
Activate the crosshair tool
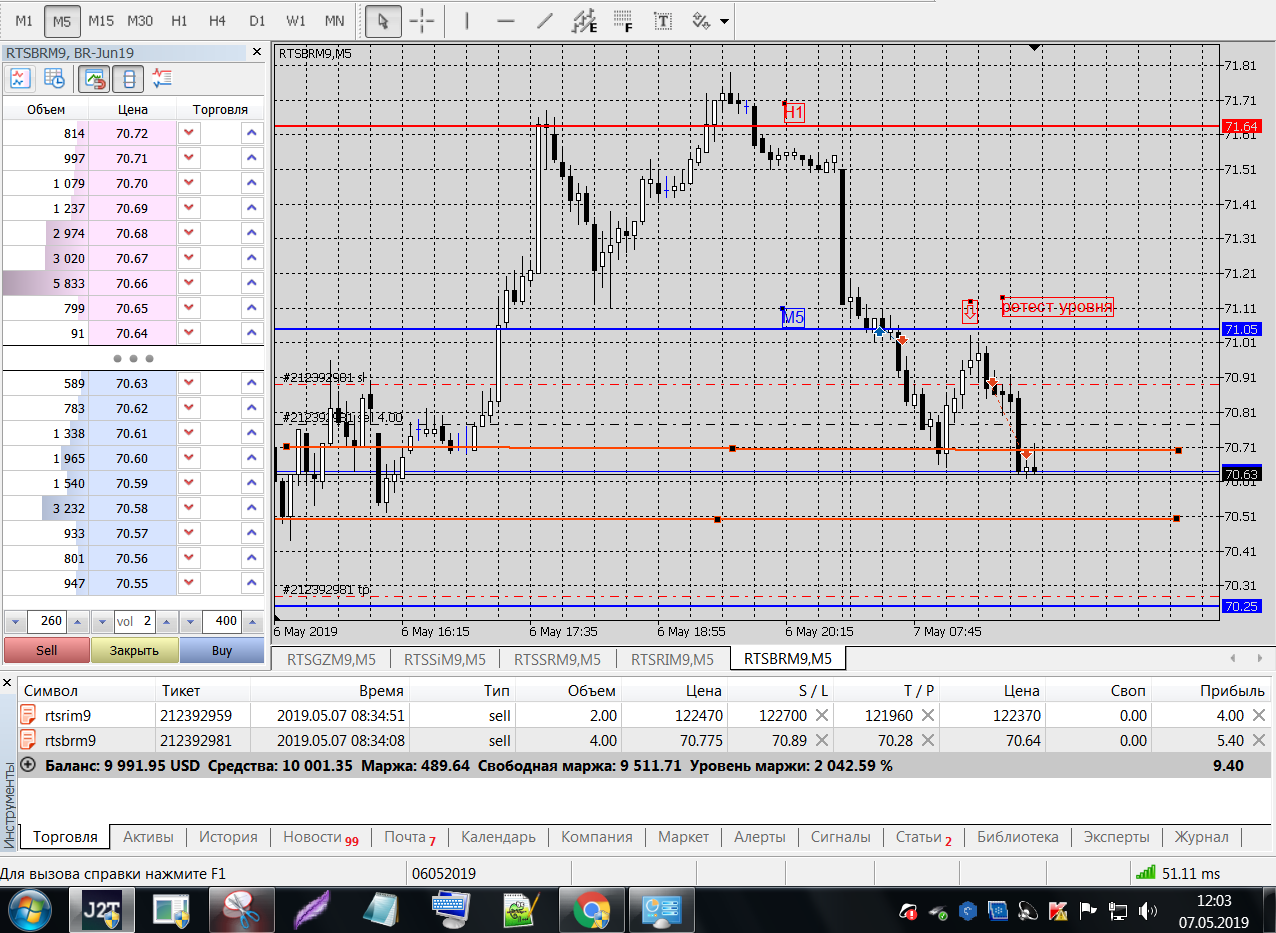click(422, 20)
